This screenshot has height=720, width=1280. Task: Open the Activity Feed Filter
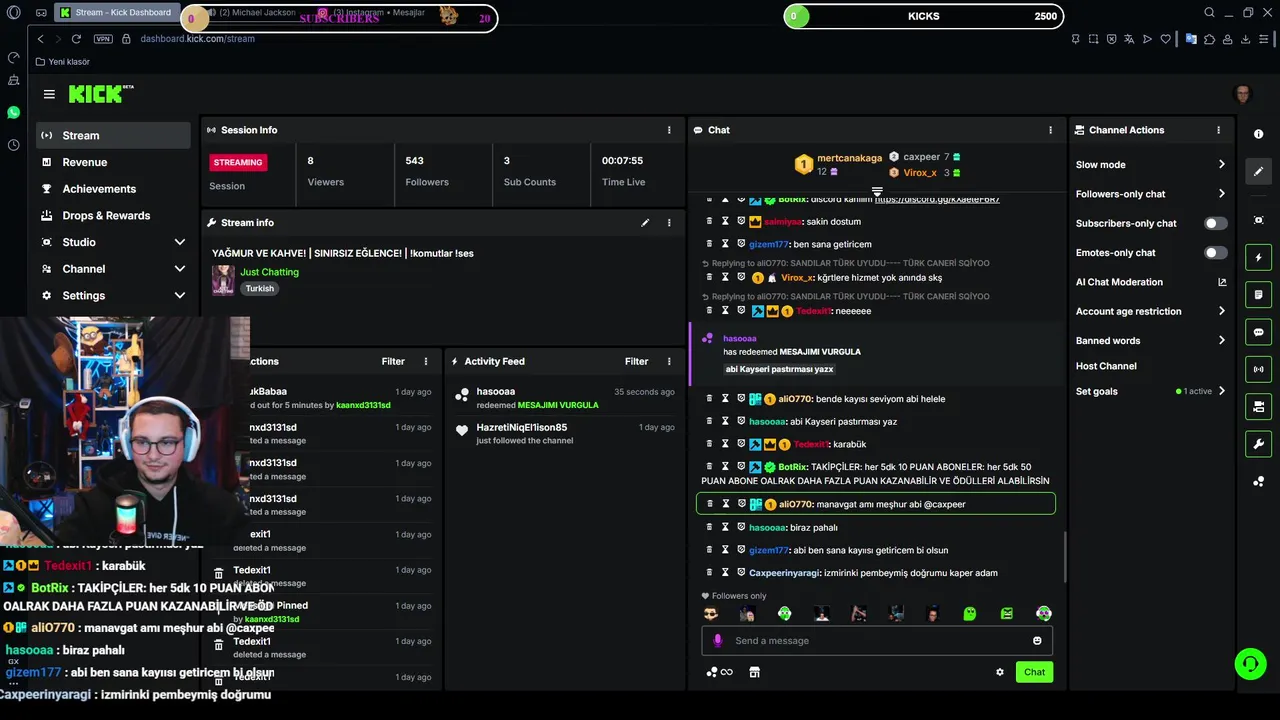click(x=636, y=361)
